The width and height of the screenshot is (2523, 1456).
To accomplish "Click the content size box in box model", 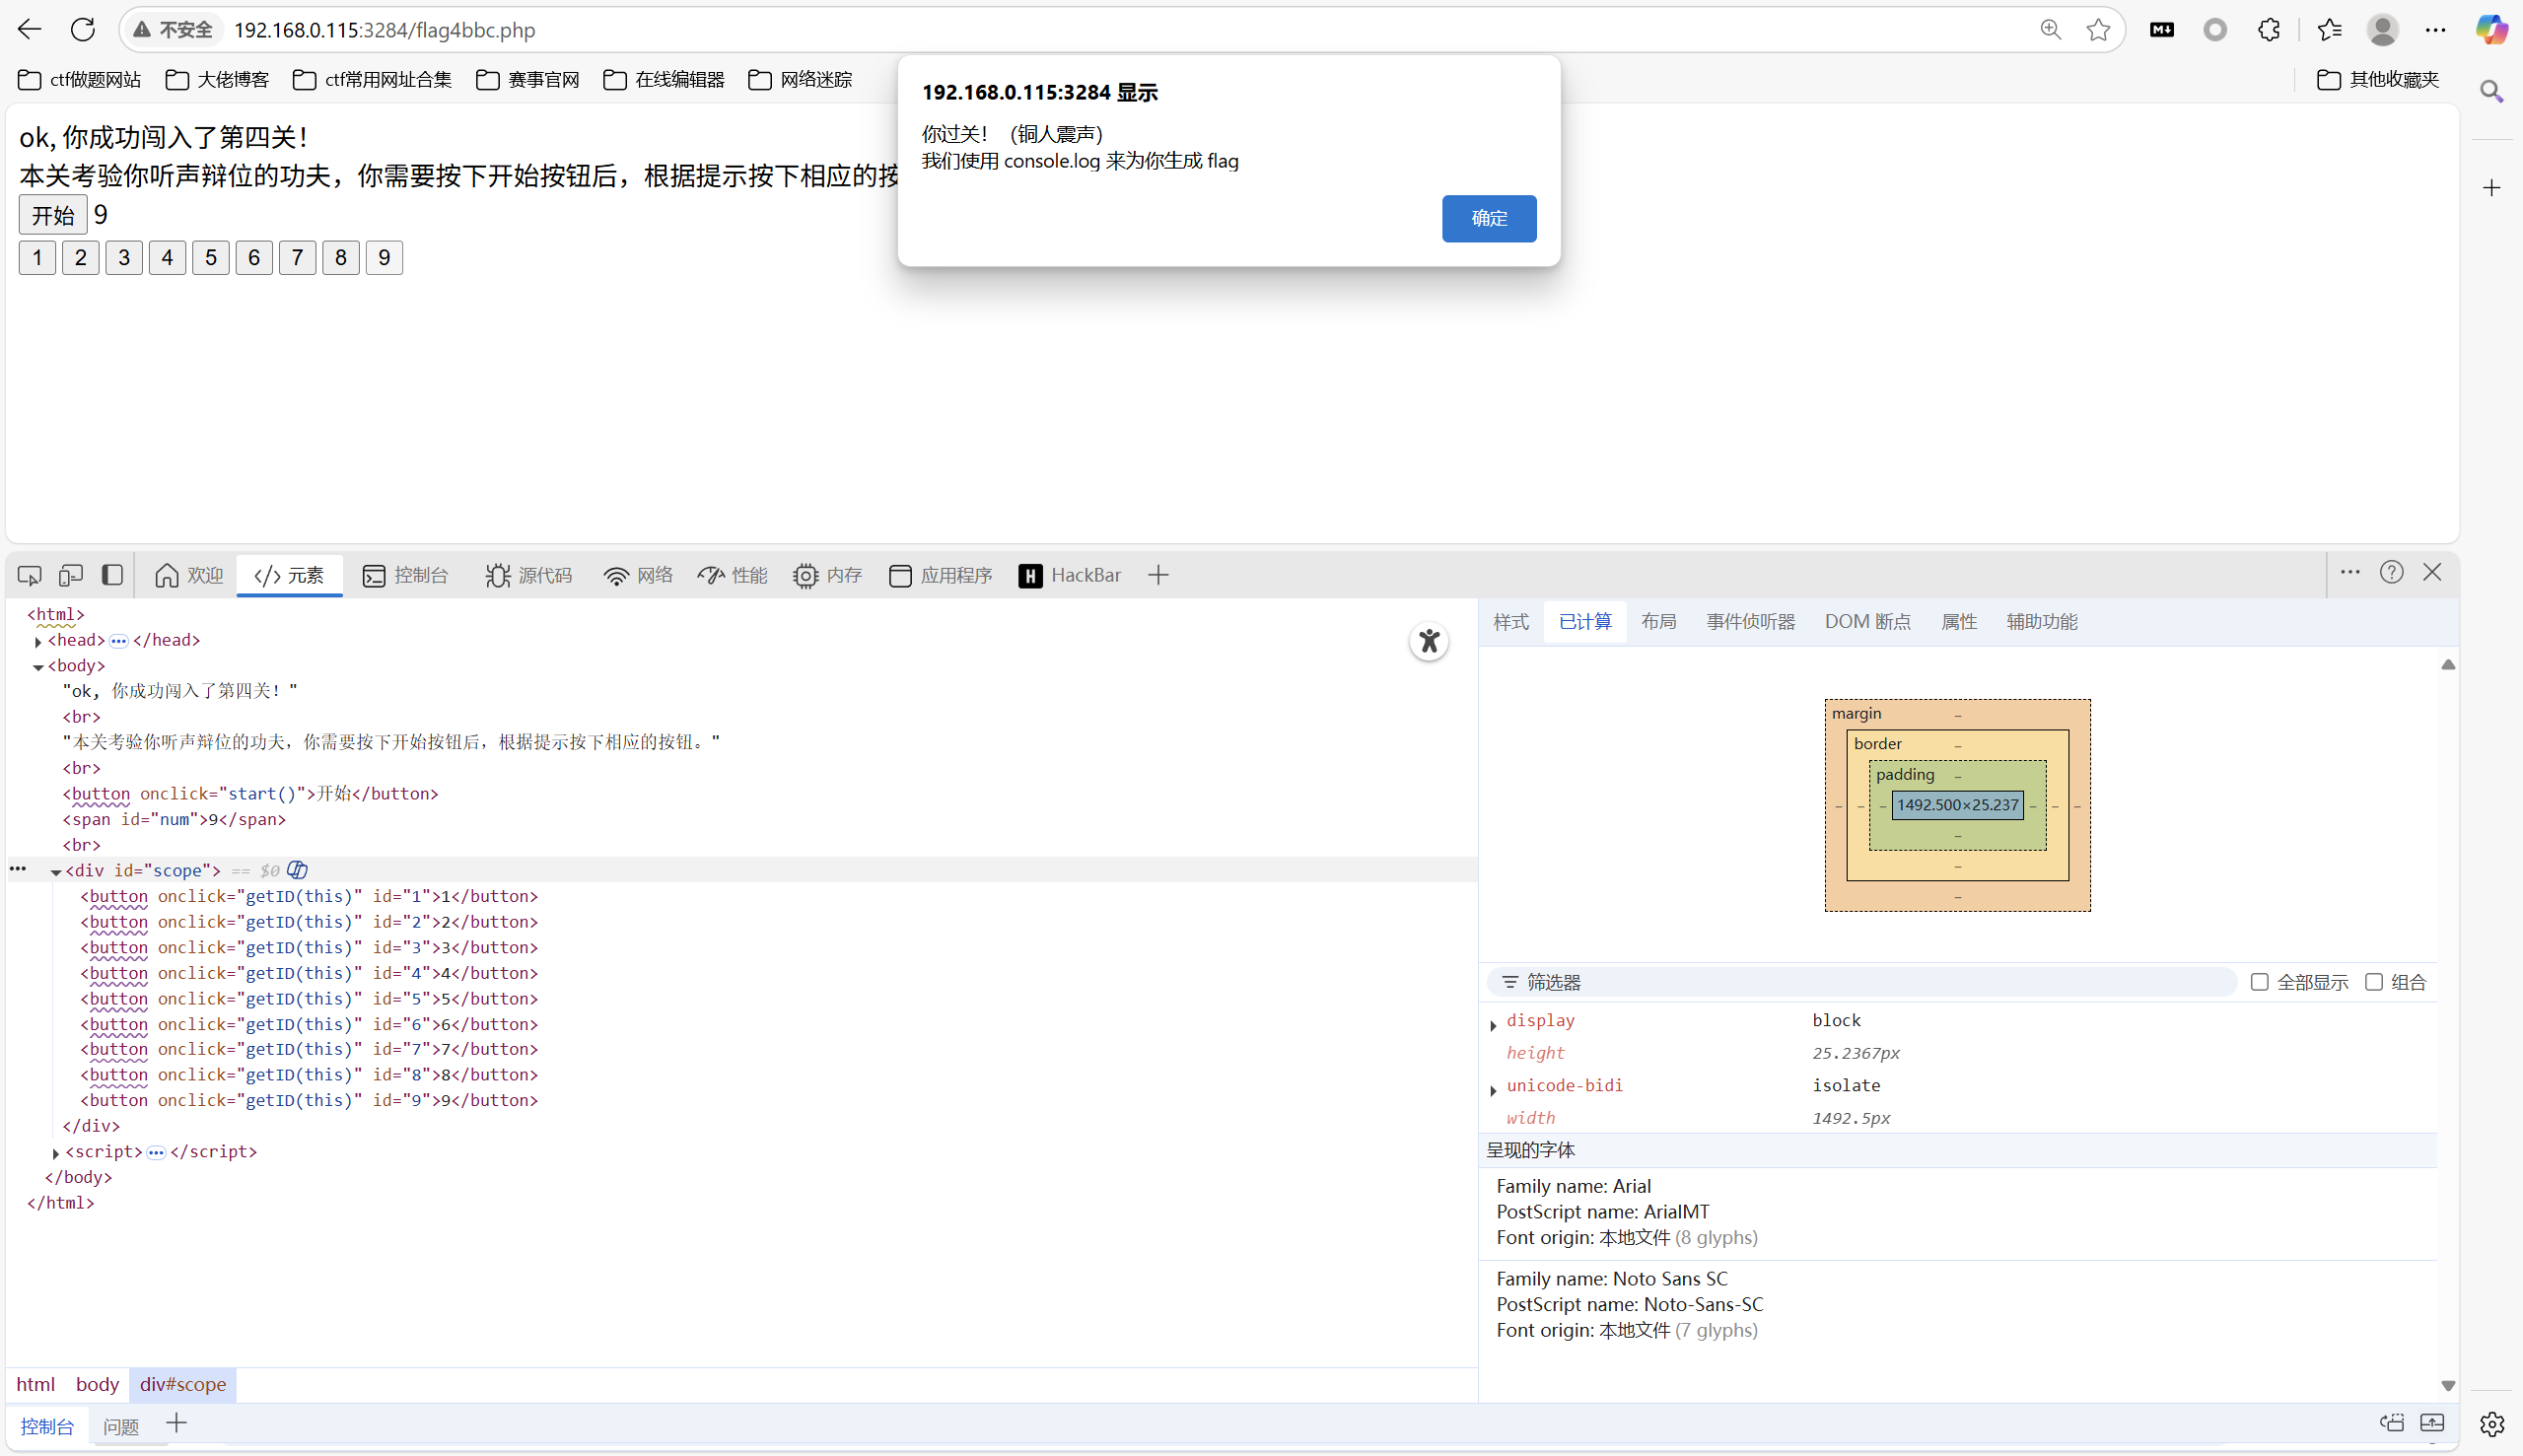I will (1957, 805).
